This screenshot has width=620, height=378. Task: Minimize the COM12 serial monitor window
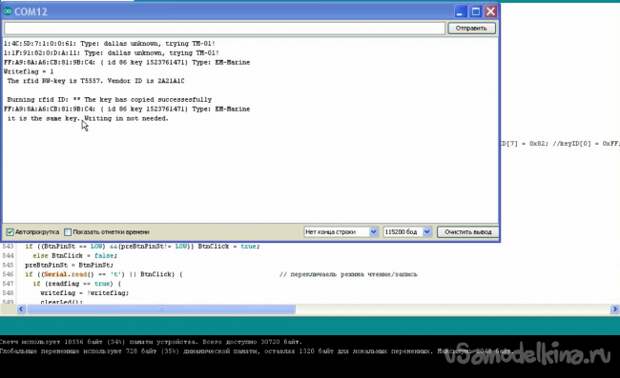(460, 12)
